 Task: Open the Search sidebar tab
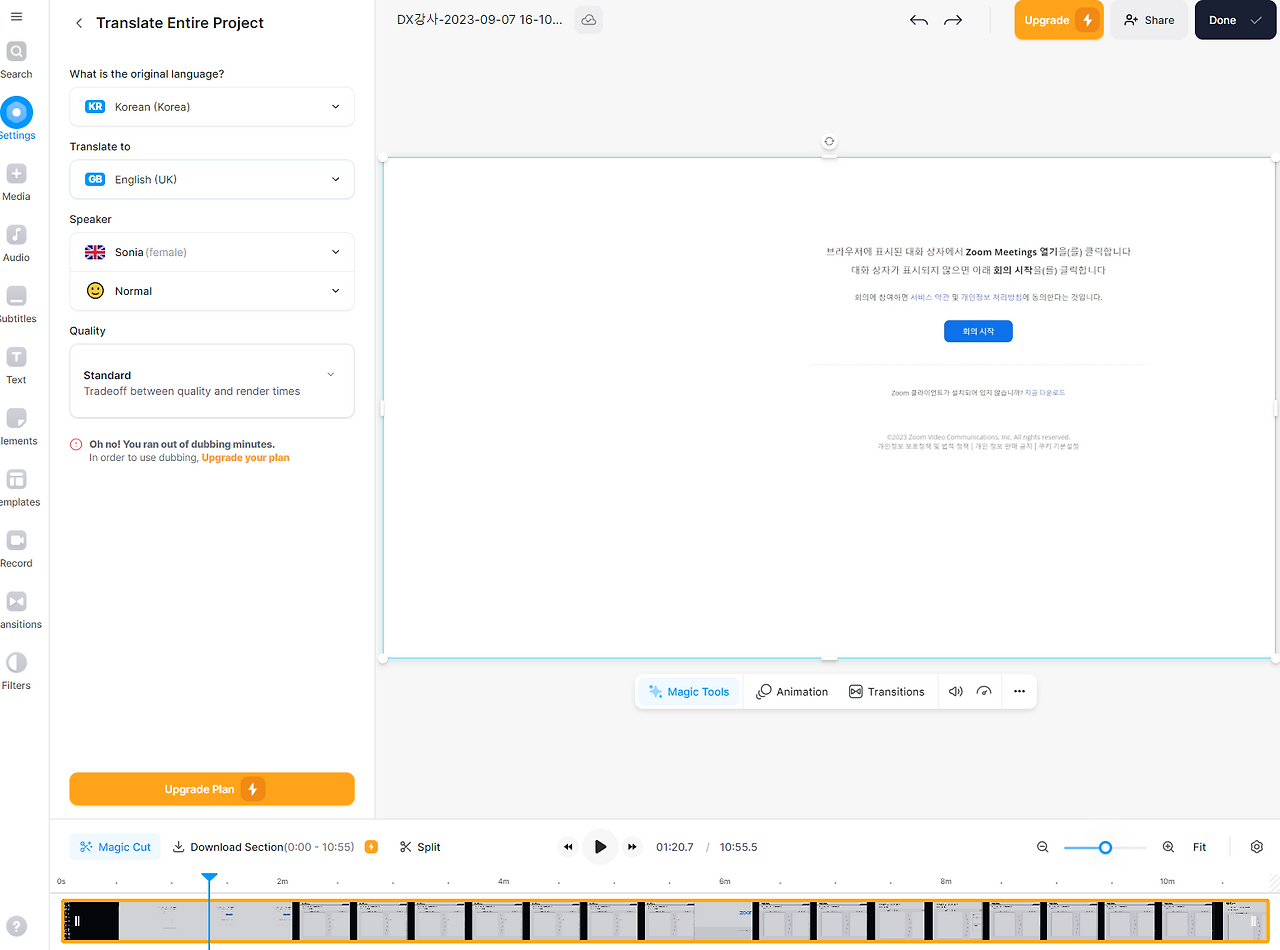(x=16, y=60)
